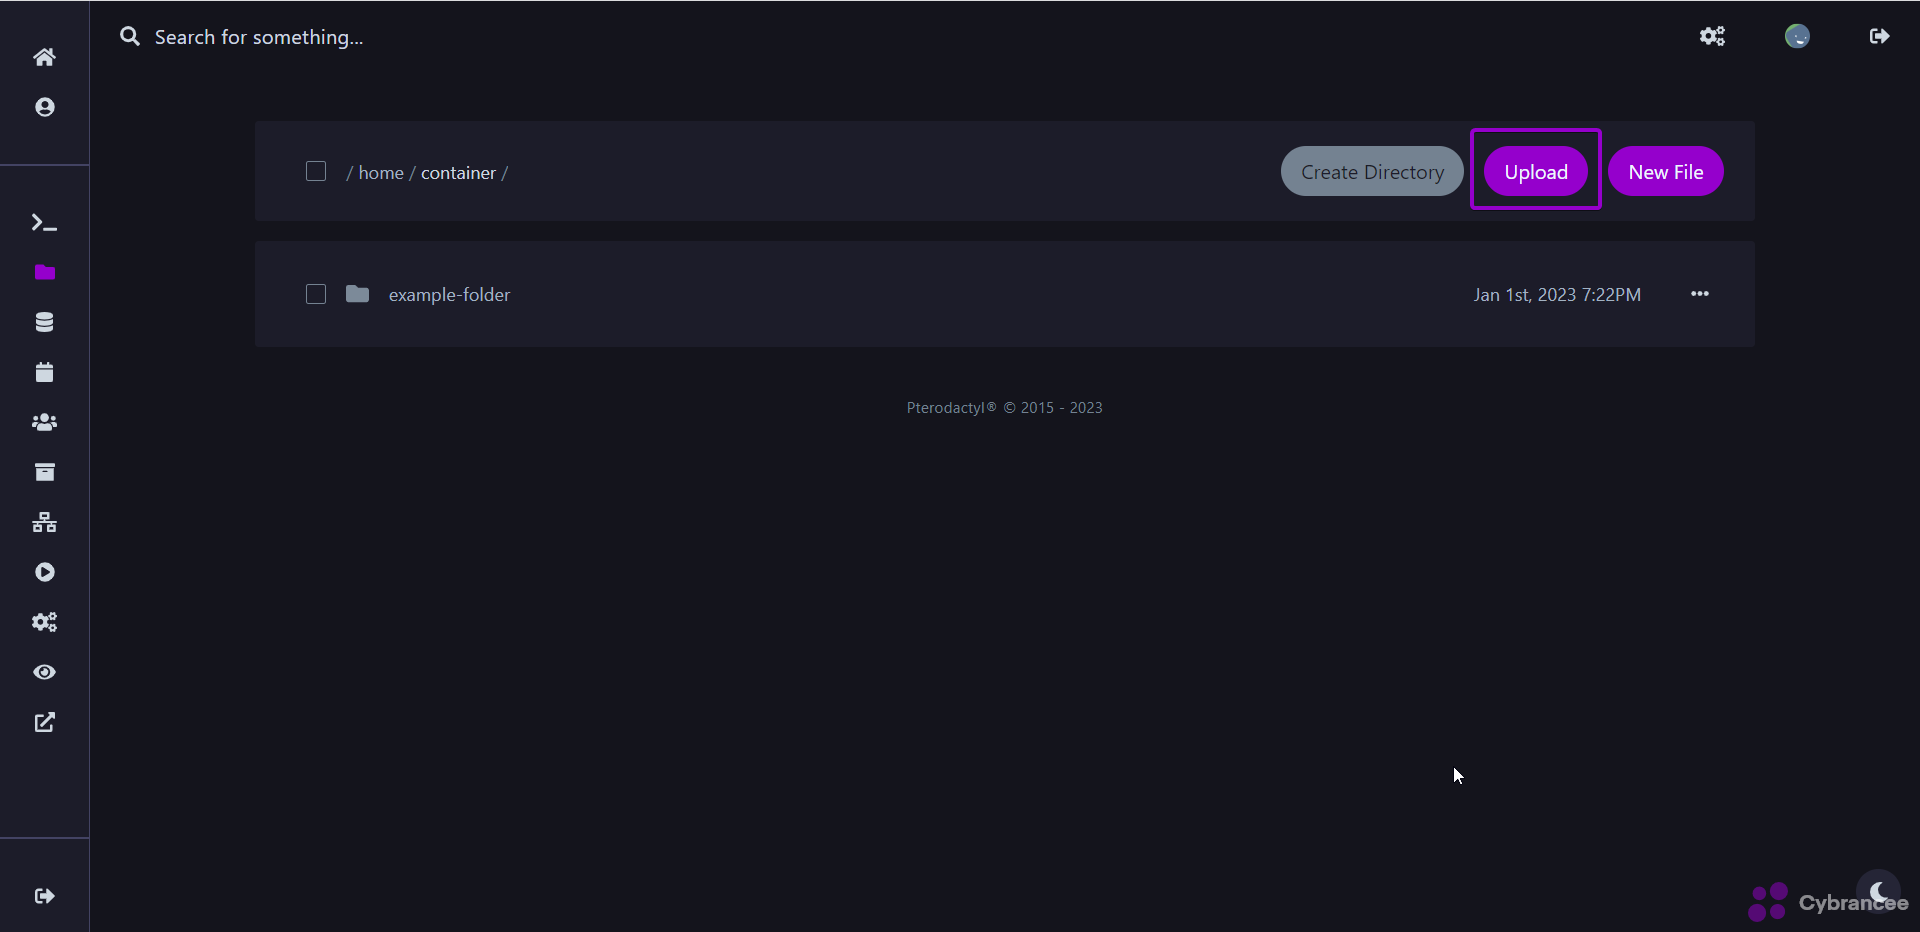Open the Console terminal icon in sidebar
Viewport: 1920px width, 932px height.
pos(44,223)
